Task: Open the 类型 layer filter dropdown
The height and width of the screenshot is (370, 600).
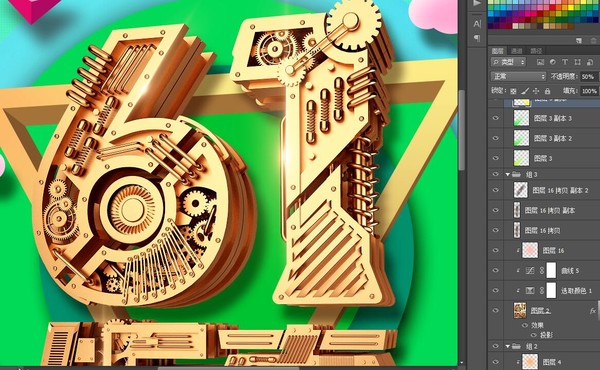Action: coord(509,62)
